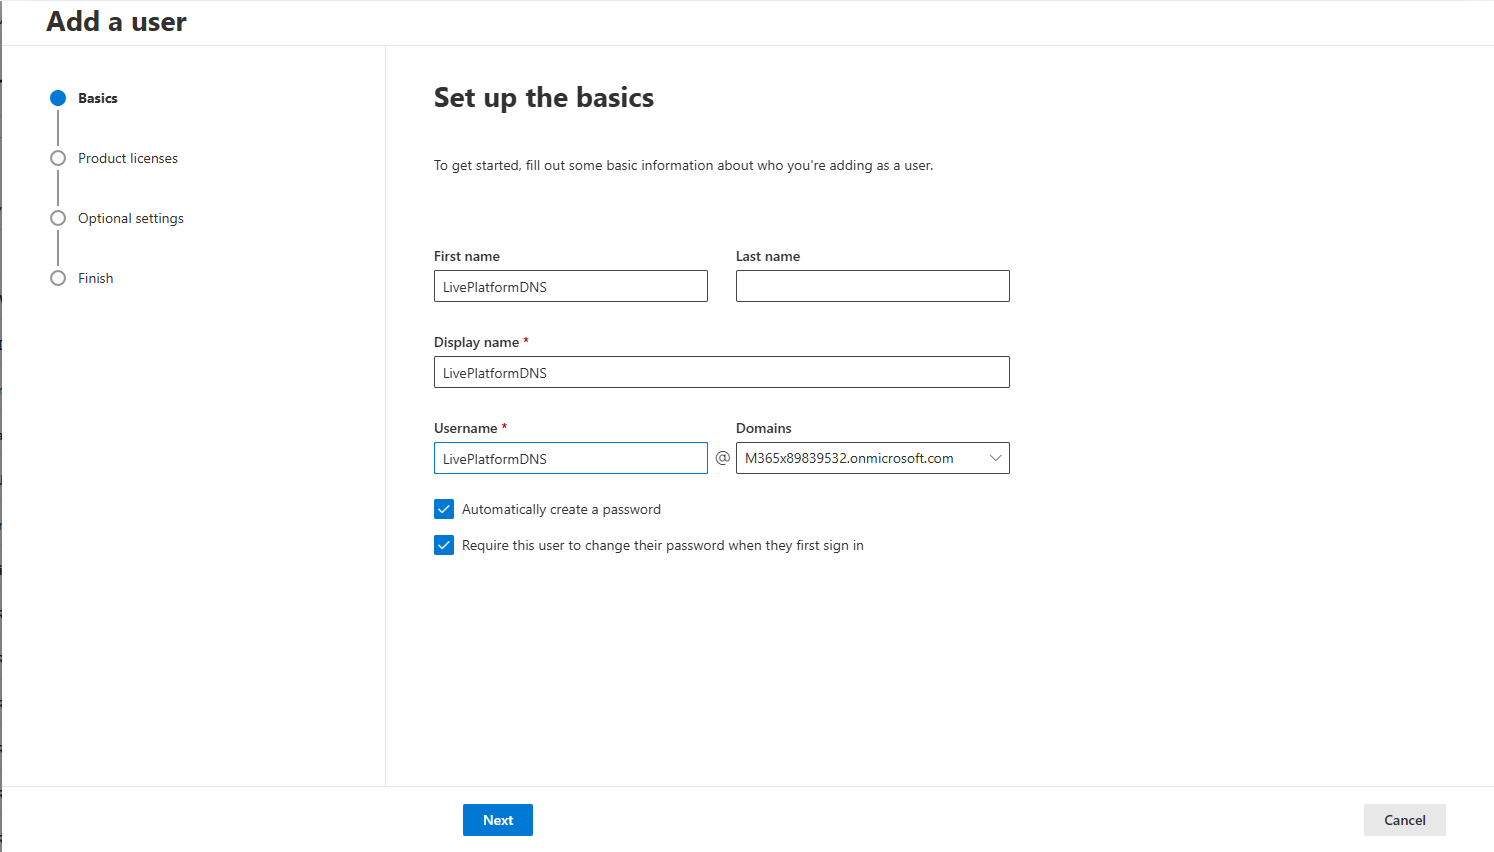Click the Next button
This screenshot has height=852, width=1494.
(497, 820)
